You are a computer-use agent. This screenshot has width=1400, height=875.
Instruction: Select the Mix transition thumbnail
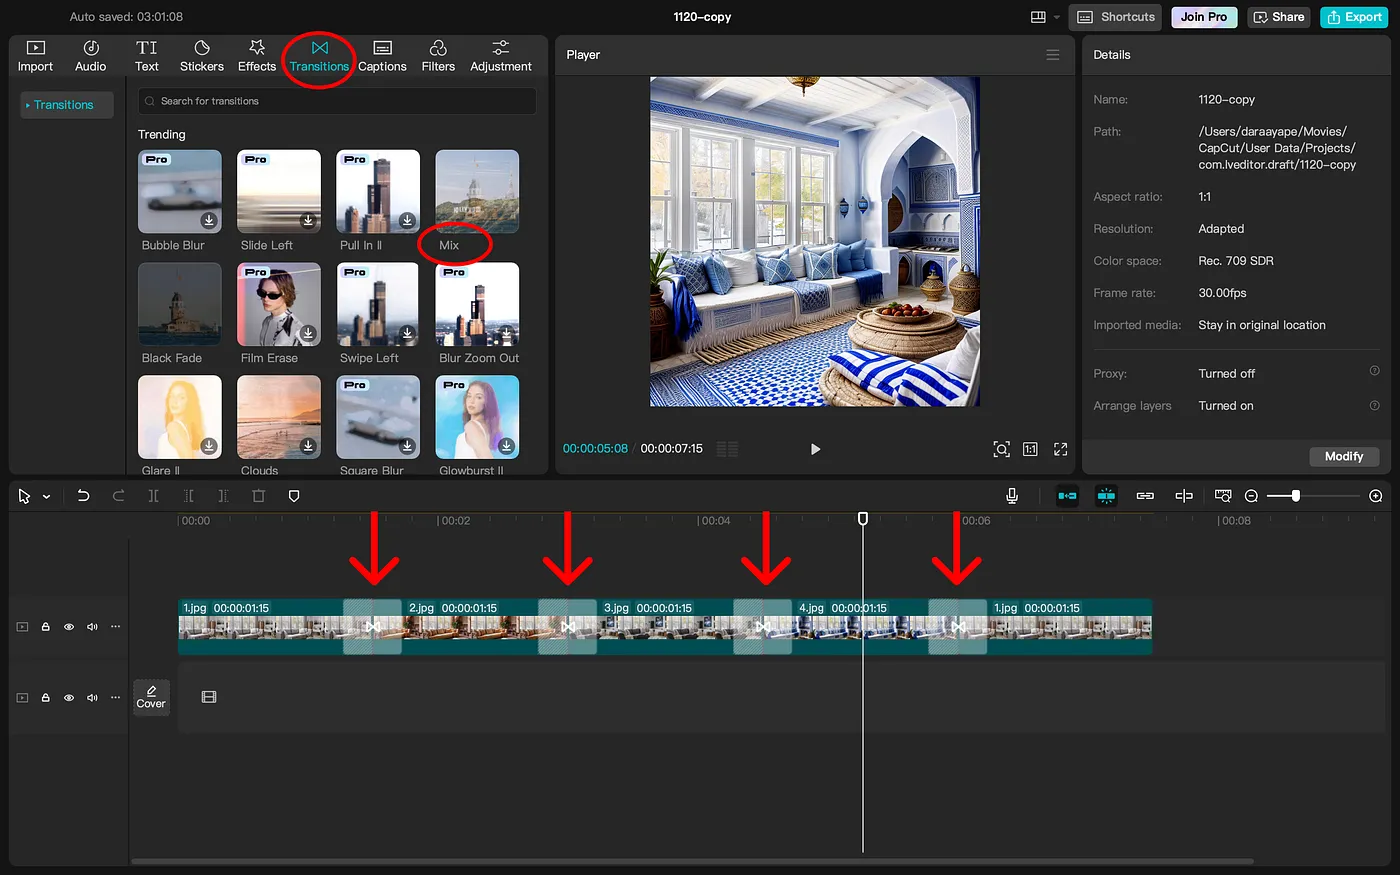[477, 192]
